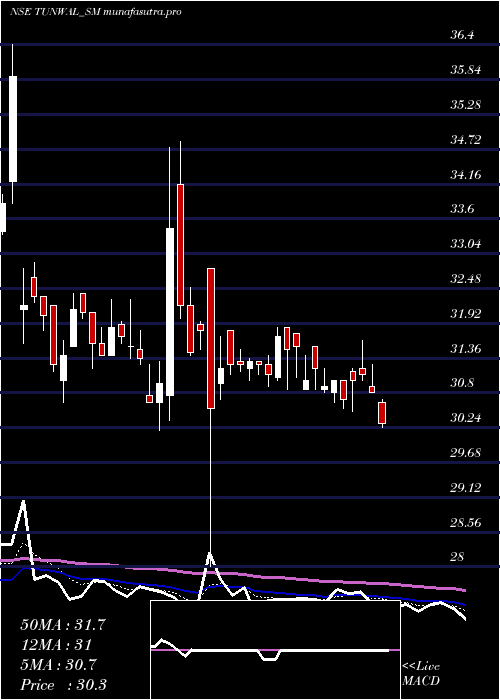The height and width of the screenshot is (700, 500).
Task: Click the 30.24 price axis label
Action: 466,418
